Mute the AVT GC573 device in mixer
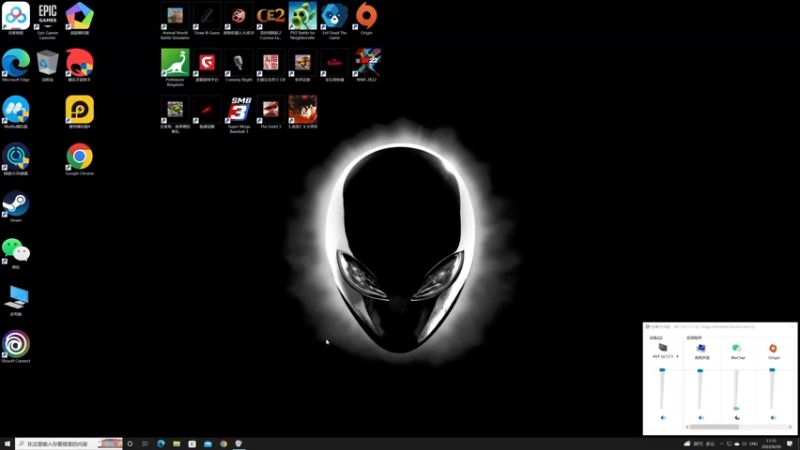 pyautogui.click(x=663, y=417)
